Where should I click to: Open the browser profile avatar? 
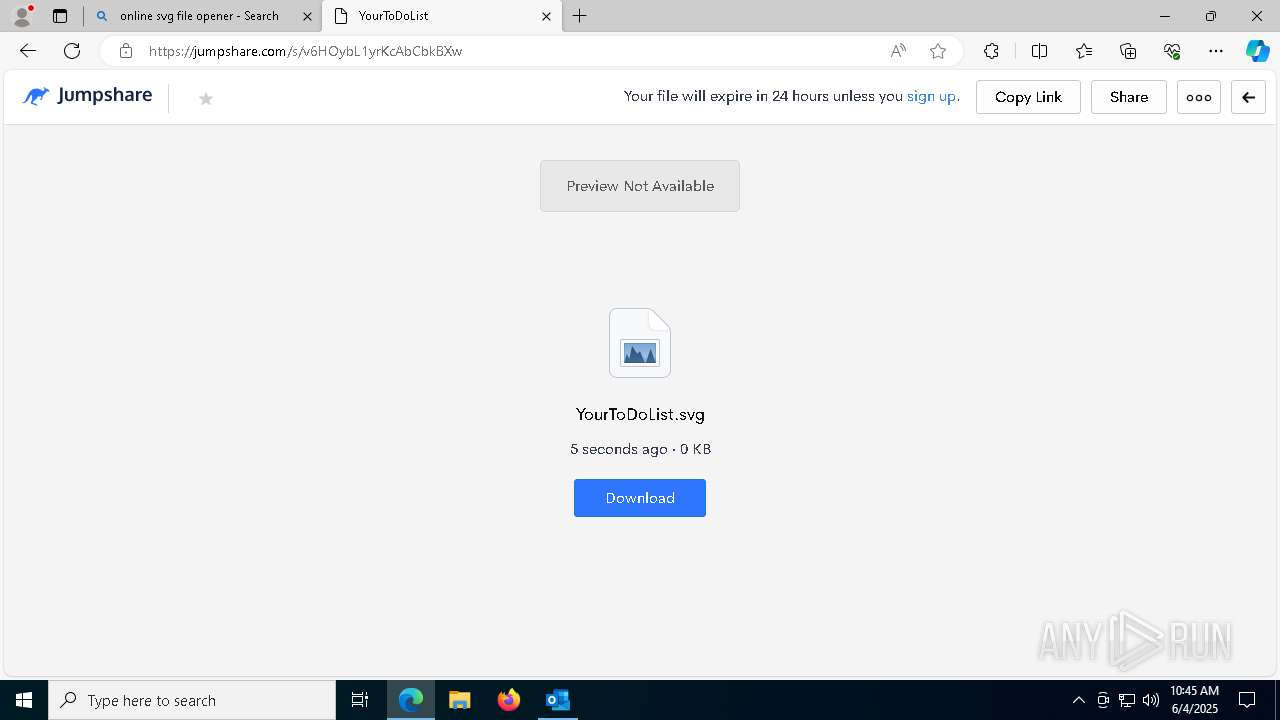click(21, 16)
